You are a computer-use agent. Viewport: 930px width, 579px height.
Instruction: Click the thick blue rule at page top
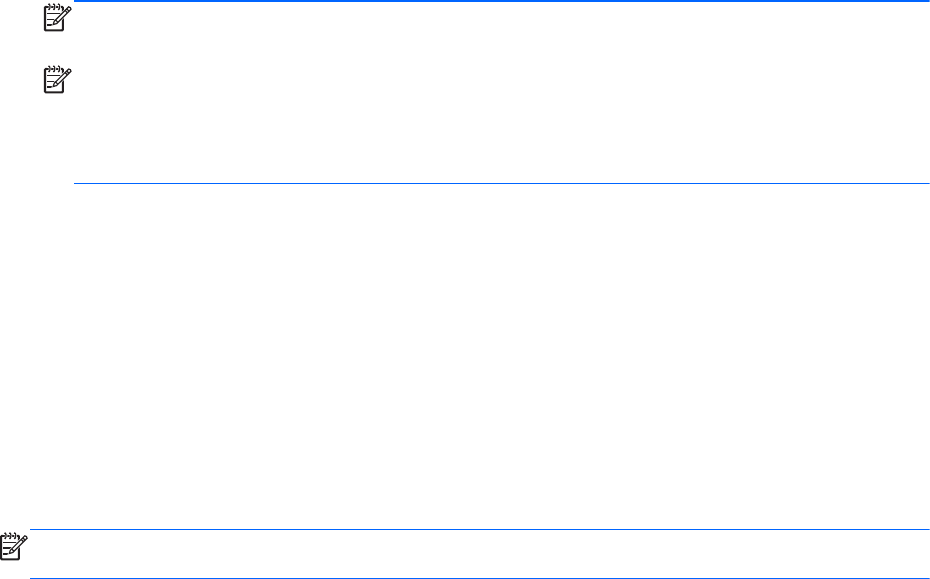coord(501,1)
